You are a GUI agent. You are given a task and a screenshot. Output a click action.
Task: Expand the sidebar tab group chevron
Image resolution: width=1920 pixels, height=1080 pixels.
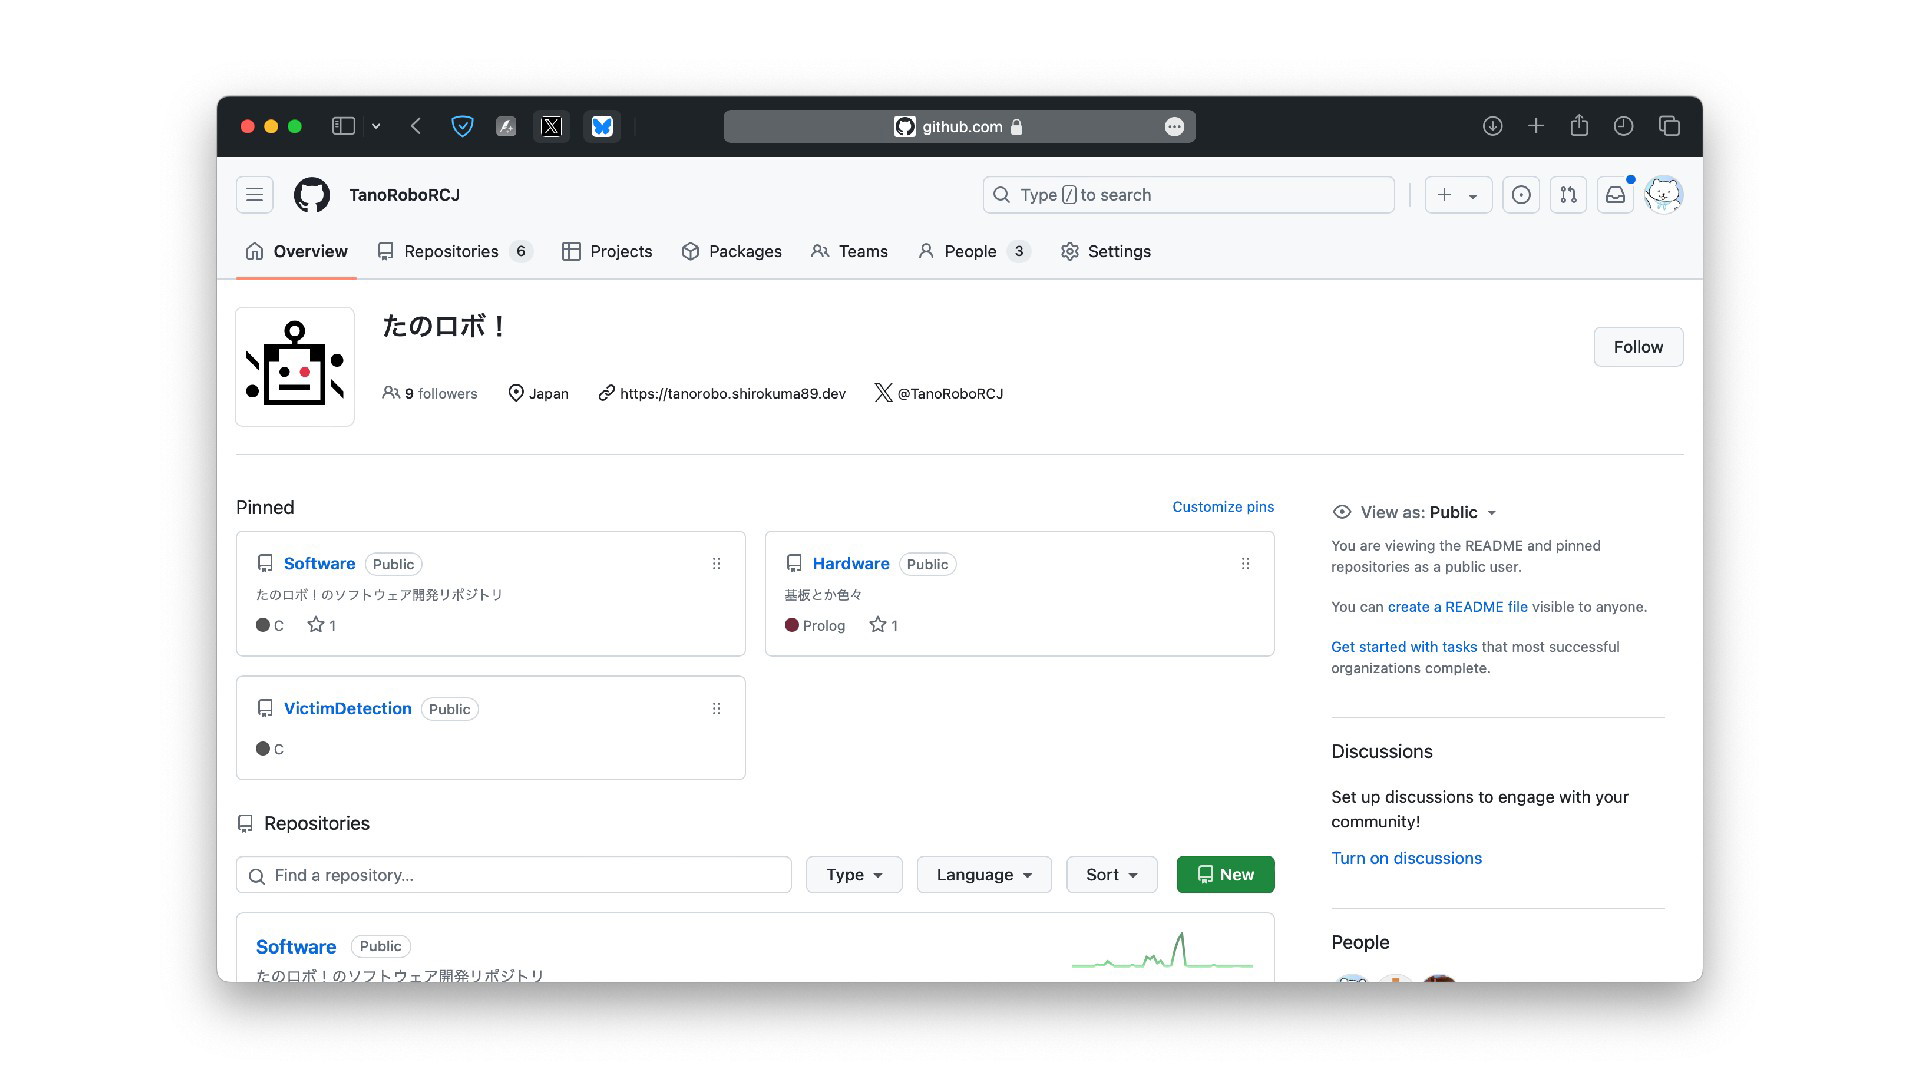(376, 126)
